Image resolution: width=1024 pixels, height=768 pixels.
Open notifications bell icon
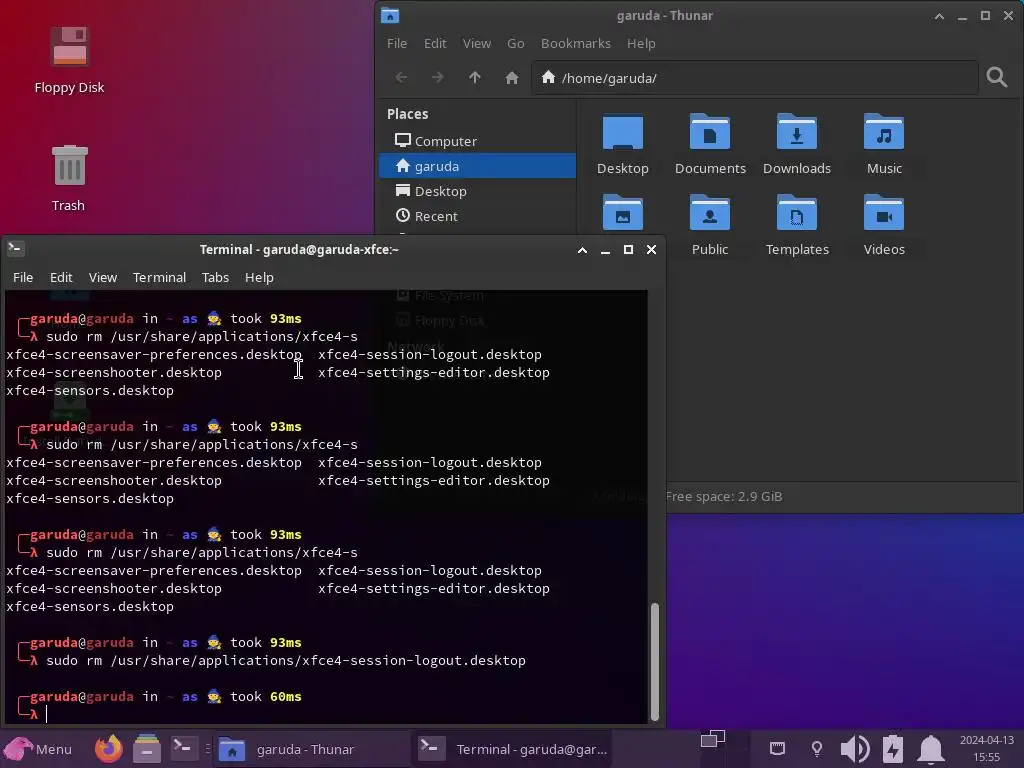tap(931, 748)
